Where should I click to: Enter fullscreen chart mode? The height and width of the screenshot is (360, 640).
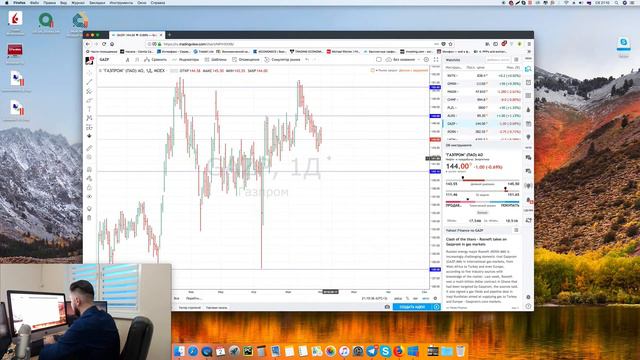pyautogui.click(x=436, y=60)
